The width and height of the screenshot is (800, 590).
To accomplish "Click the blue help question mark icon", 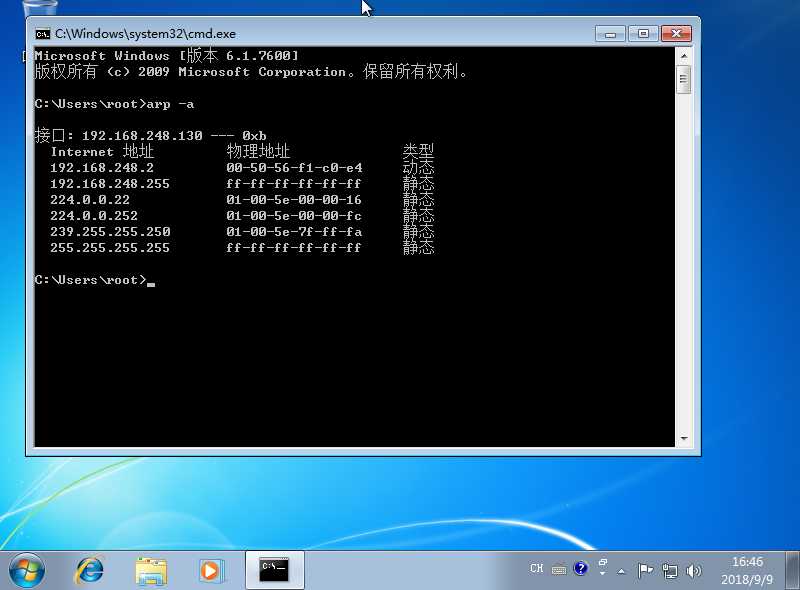I will pos(581,568).
